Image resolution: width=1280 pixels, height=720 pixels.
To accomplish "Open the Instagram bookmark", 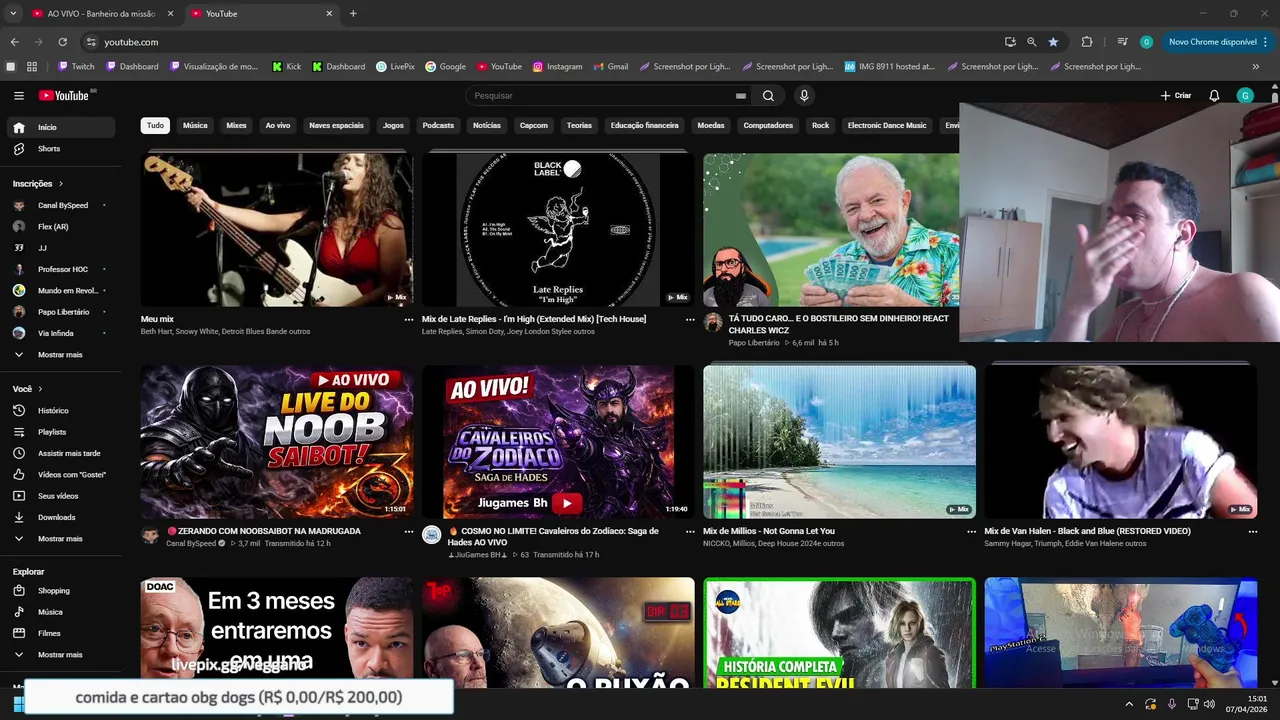I will [x=557, y=67].
